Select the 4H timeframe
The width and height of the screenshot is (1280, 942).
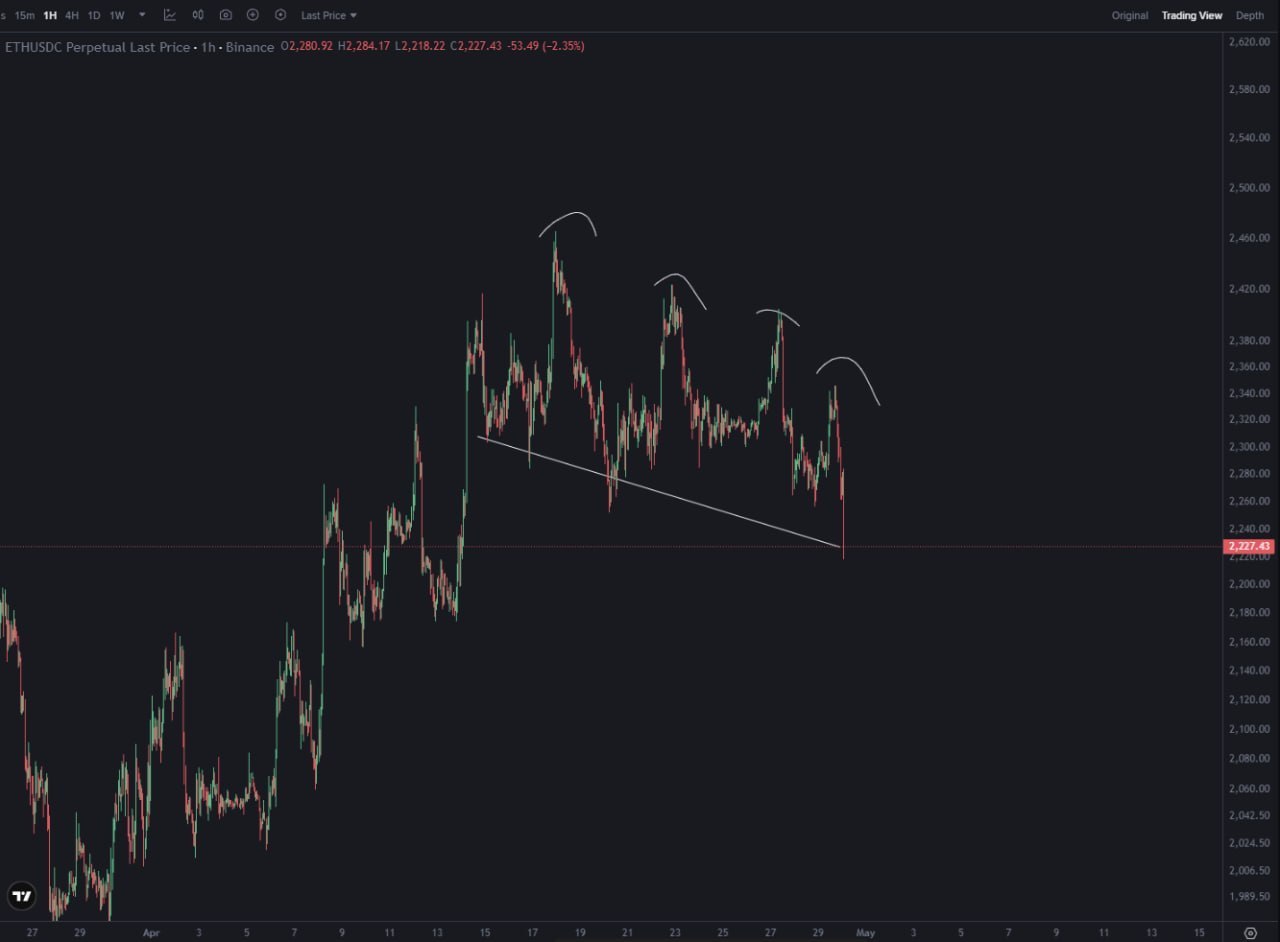pyautogui.click(x=70, y=15)
